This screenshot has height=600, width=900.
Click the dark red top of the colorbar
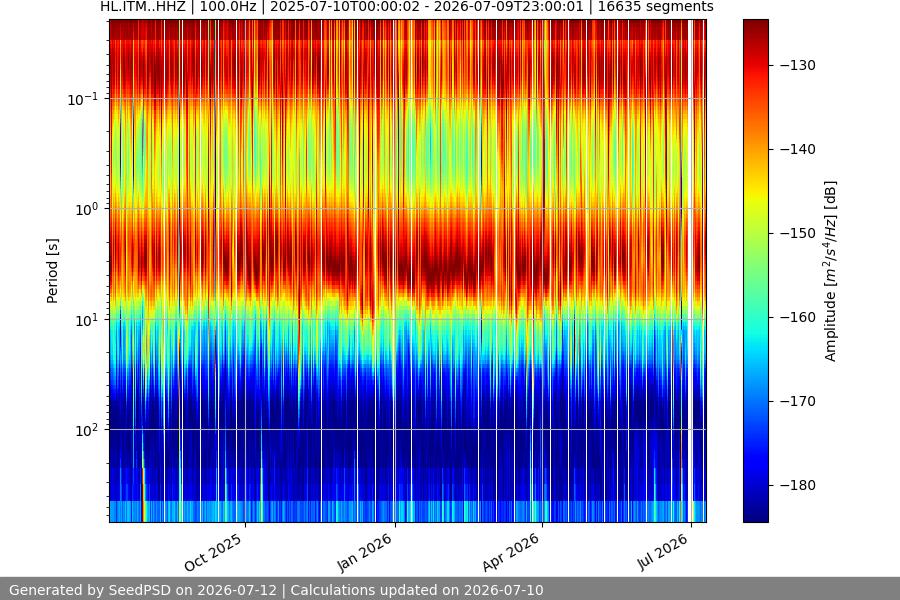(755, 29)
